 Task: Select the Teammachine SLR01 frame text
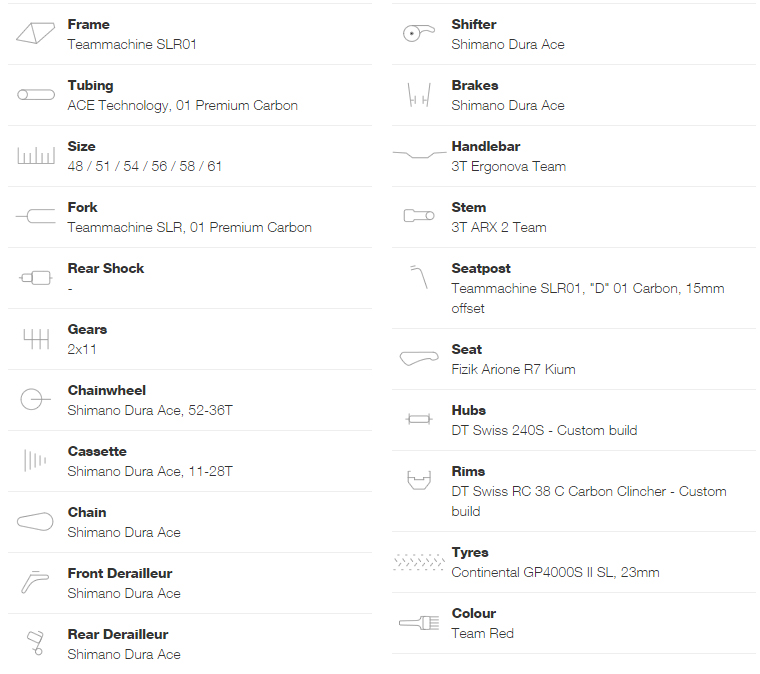[x=132, y=45]
